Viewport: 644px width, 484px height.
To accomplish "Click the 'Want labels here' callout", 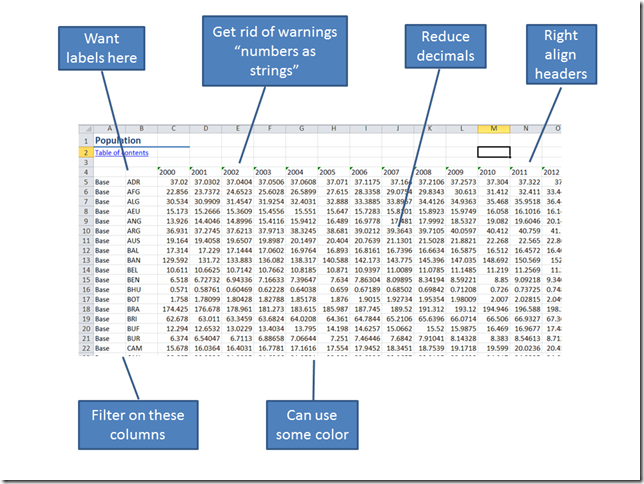I will click(x=103, y=48).
